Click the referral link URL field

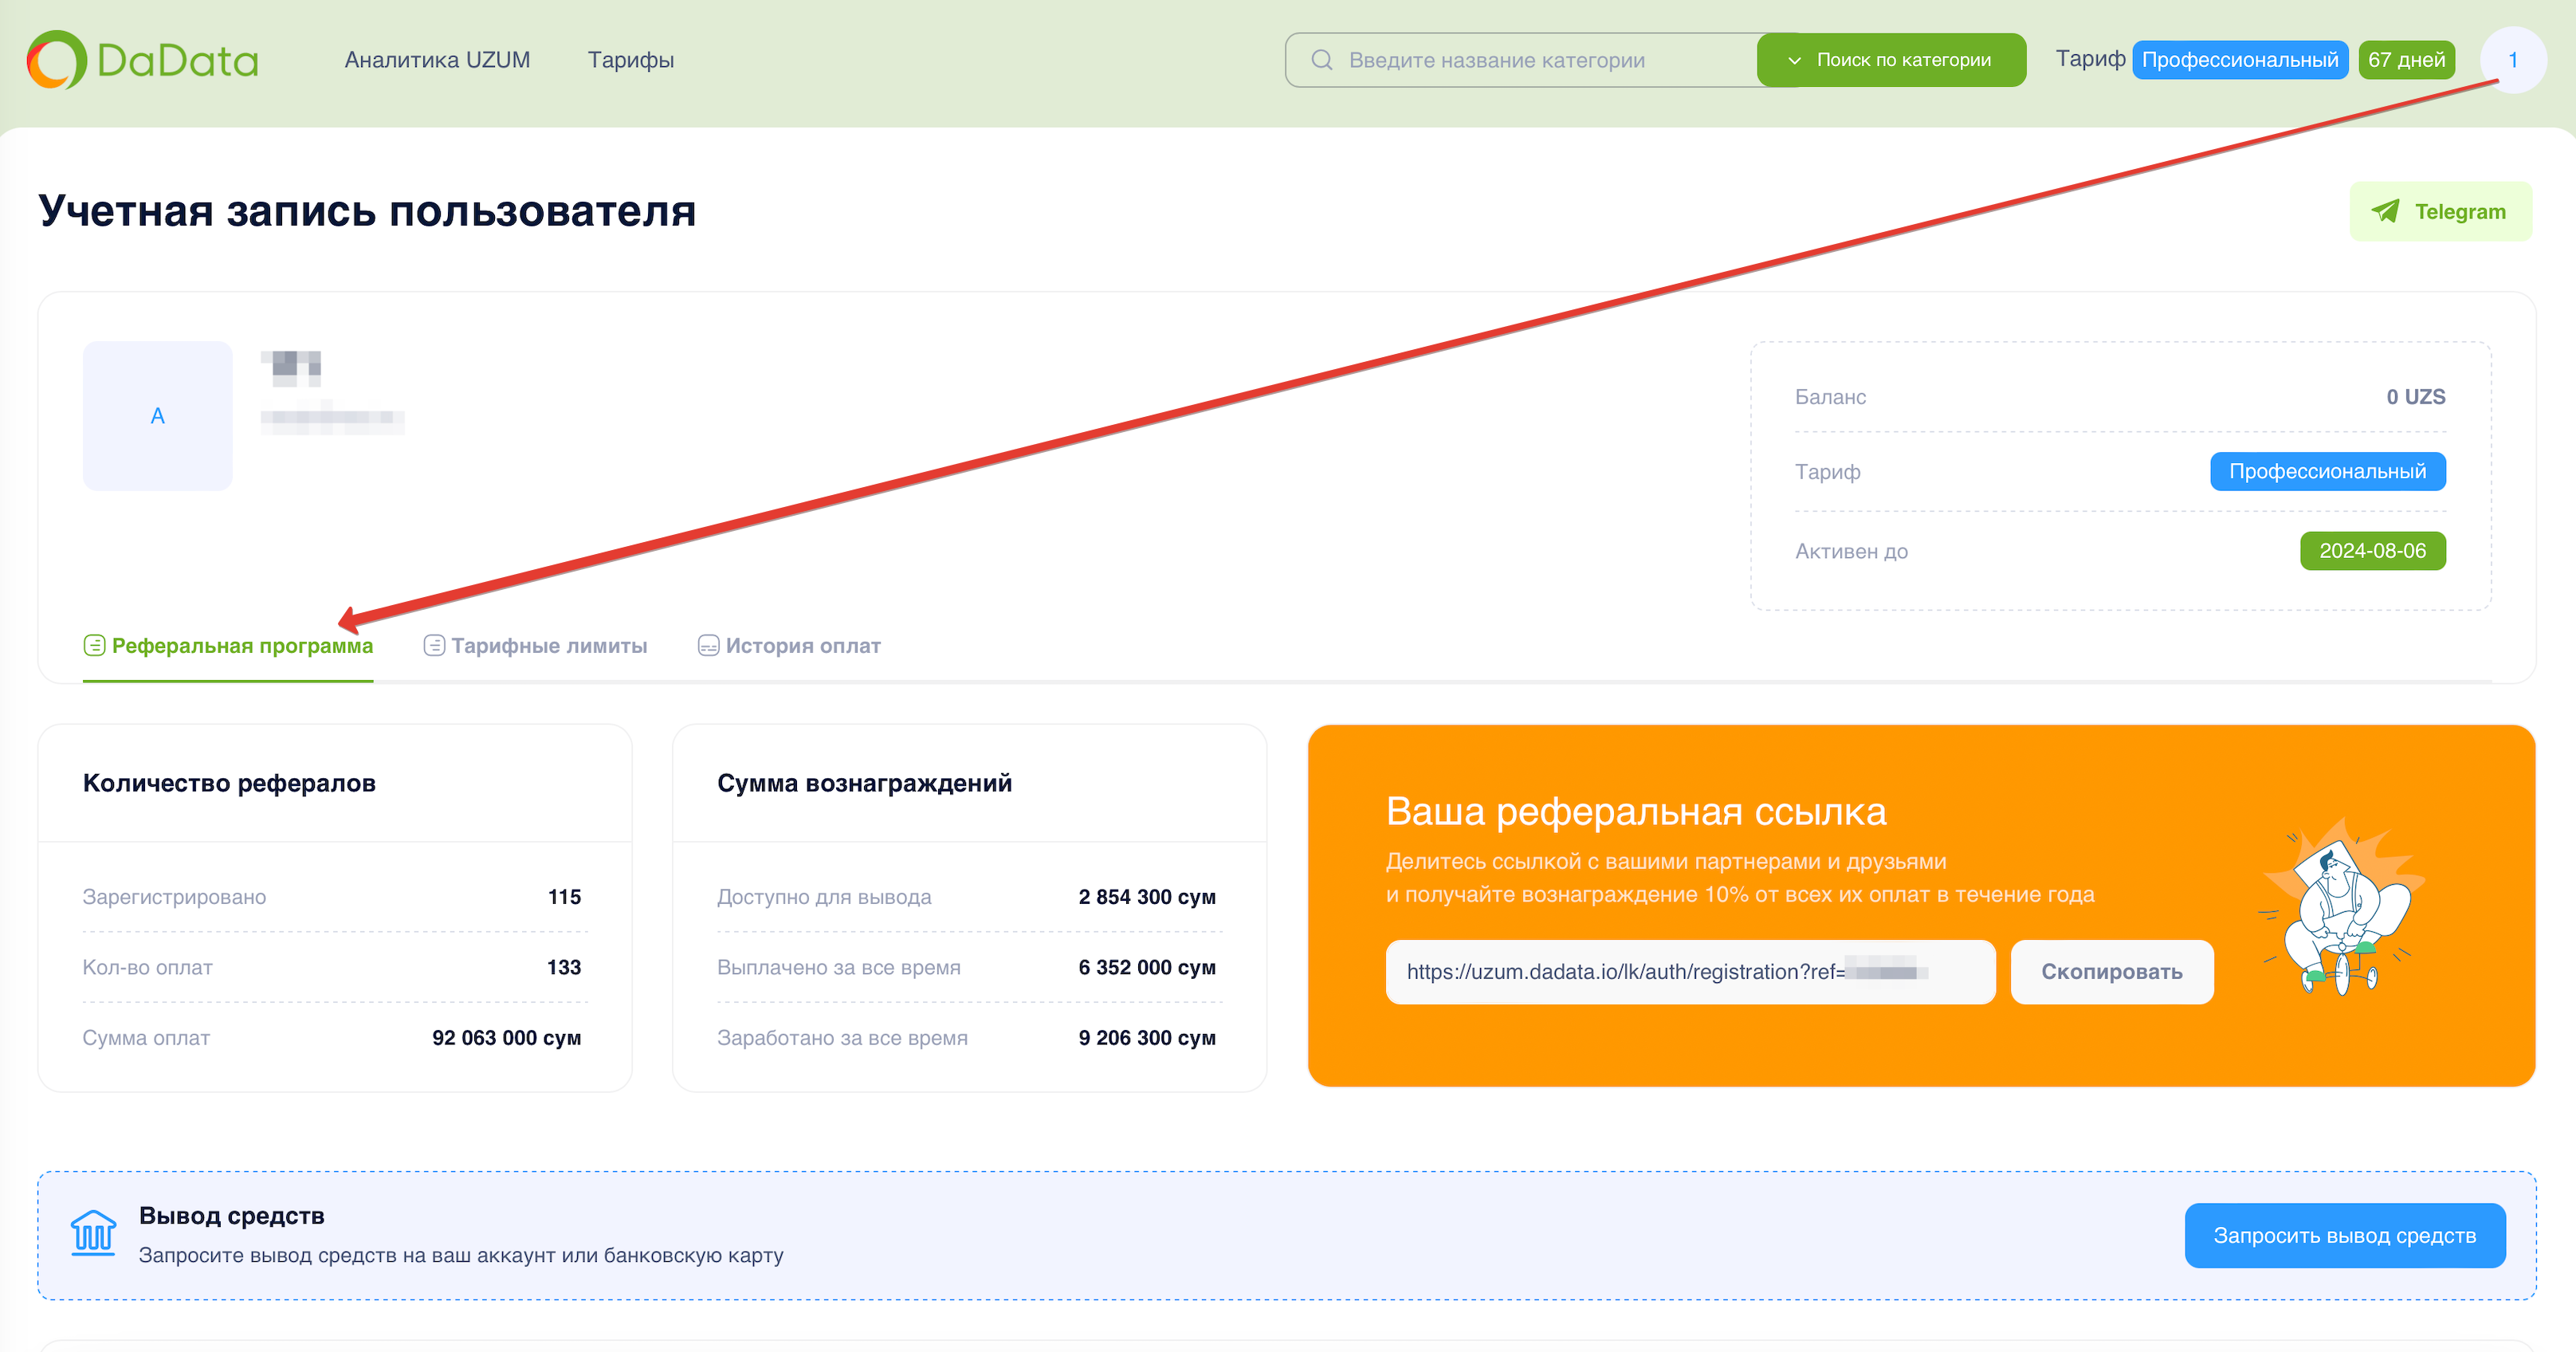[x=1690, y=971]
